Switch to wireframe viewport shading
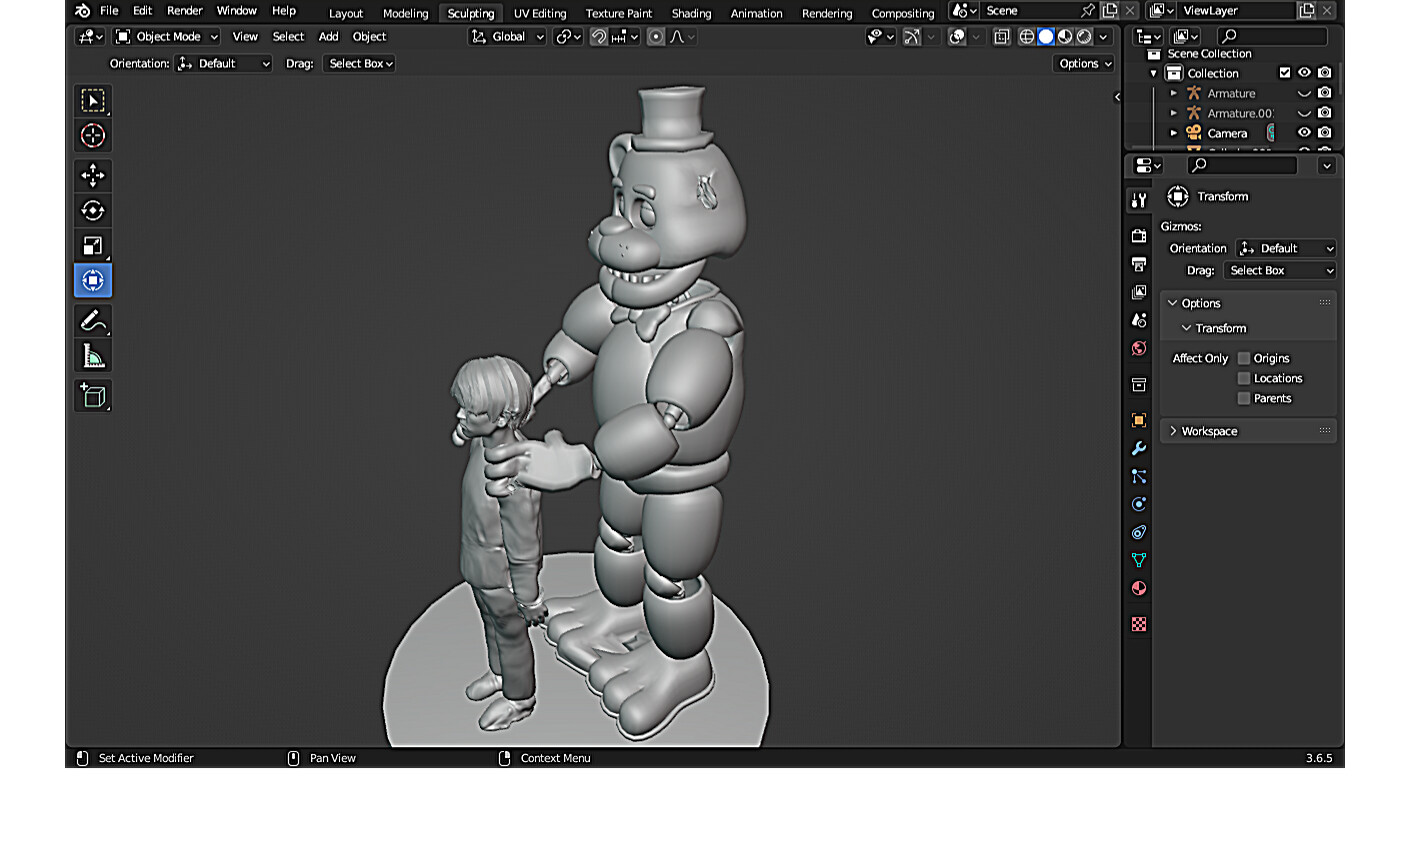The image size is (1410, 845). 1026,37
